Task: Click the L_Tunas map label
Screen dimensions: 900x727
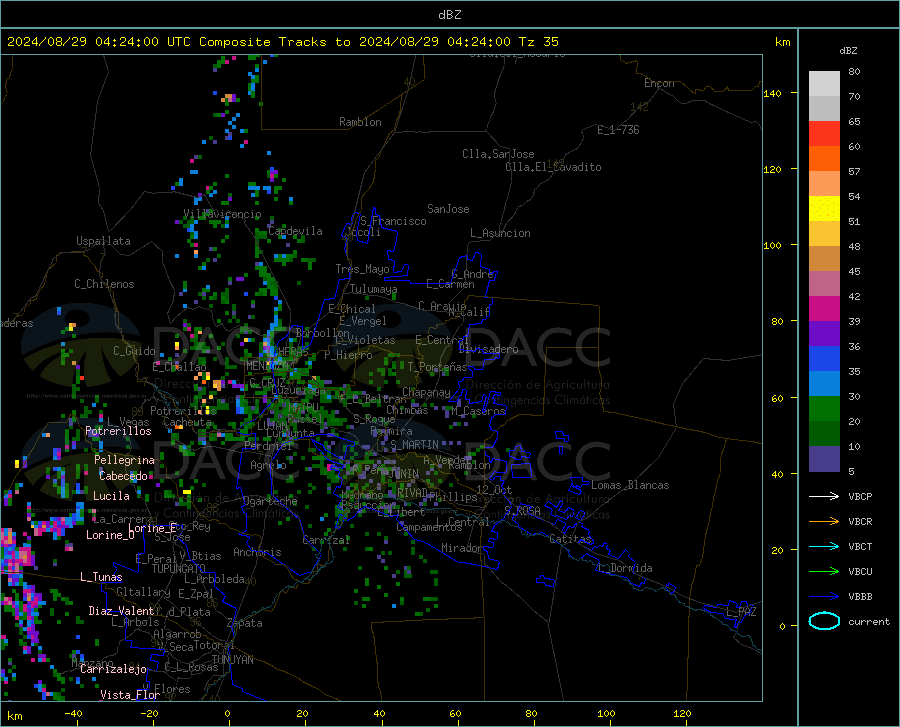Action: [x=101, y=577]
